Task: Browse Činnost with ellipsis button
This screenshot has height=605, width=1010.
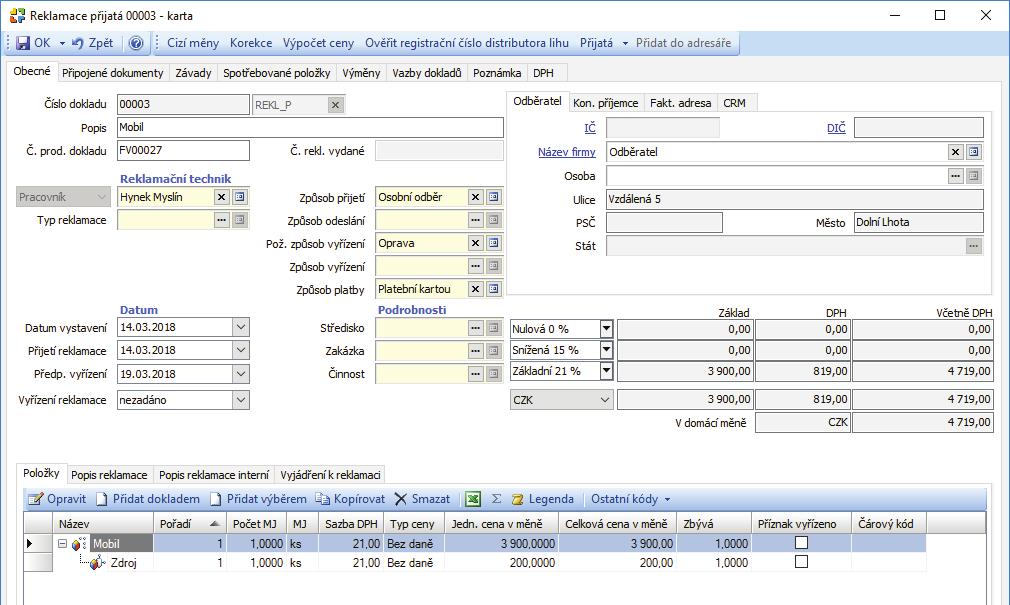Action: (x=475, y=374)
